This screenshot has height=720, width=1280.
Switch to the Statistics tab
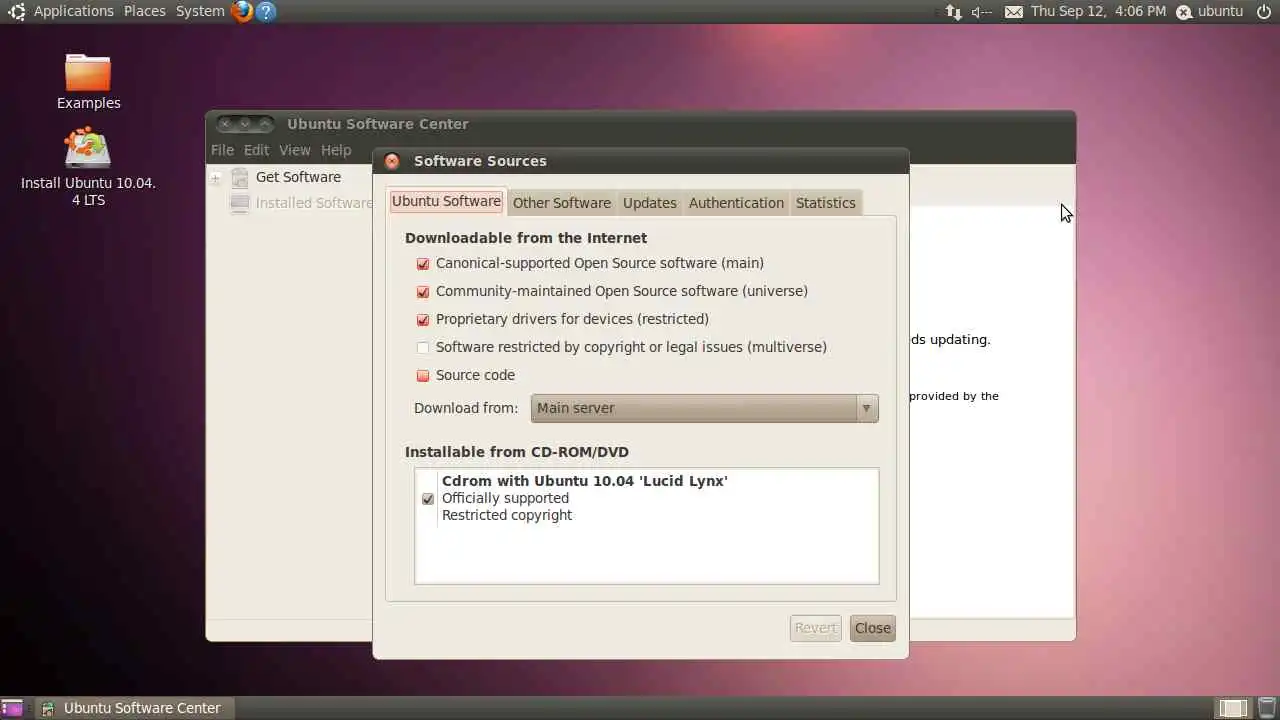(x=825, y=203)
